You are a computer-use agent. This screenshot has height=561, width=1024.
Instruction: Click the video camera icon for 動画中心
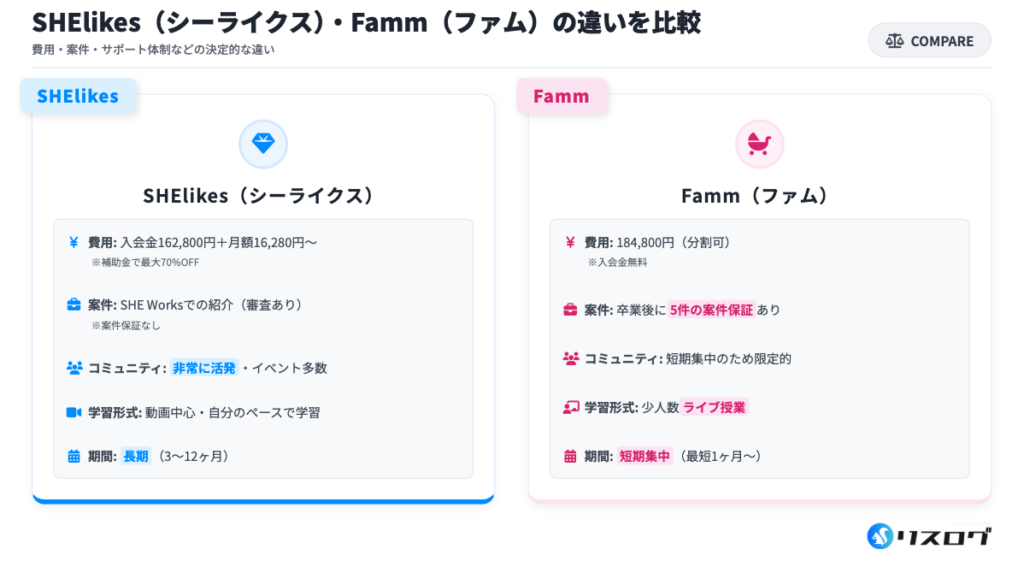[74, 412]
